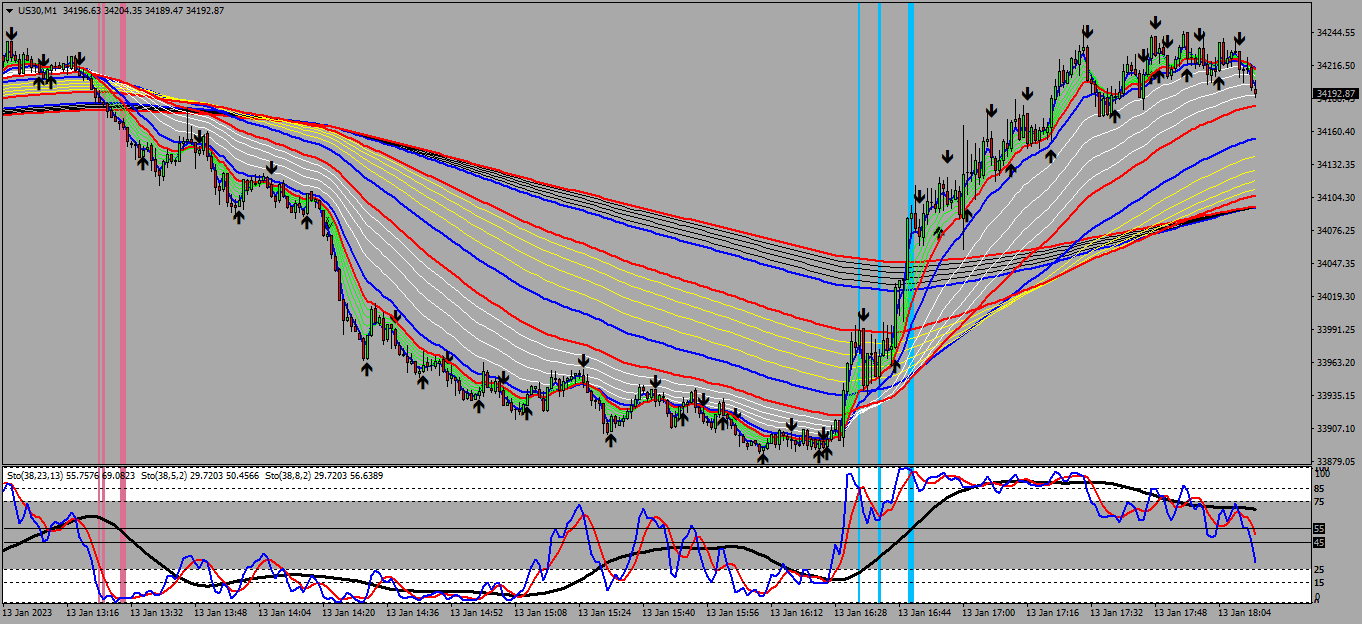1362x624 pixels.
Task: Select the 34019.10 price scale label
Action: point(1336,297)
